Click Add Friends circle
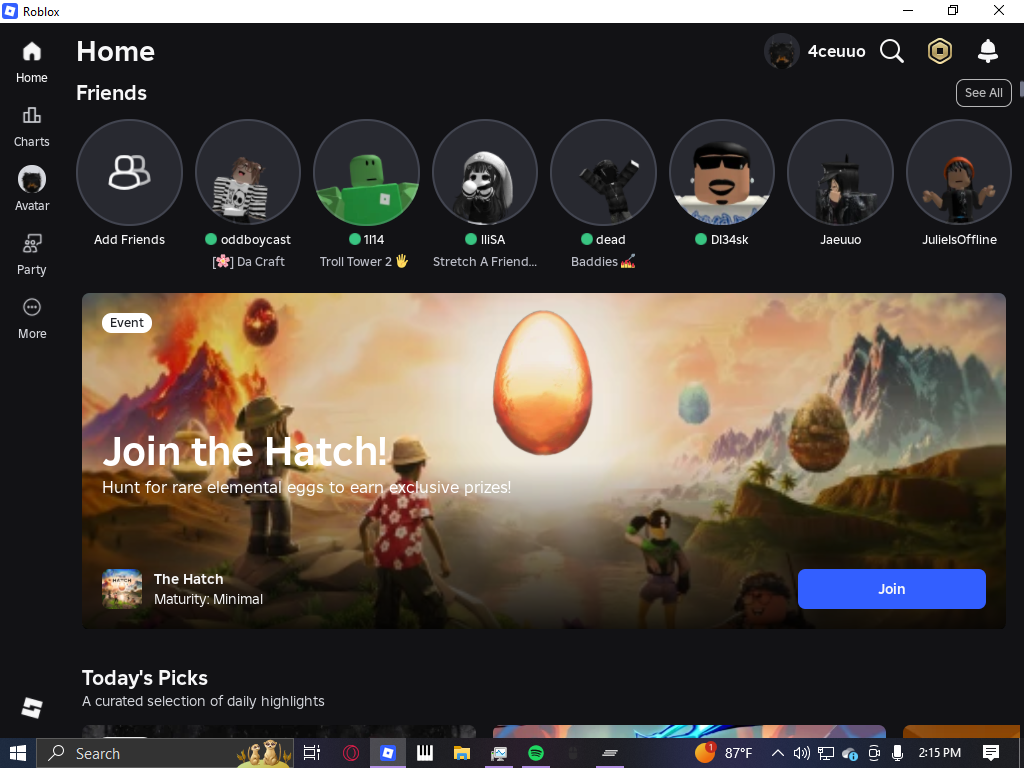The width and height of the screenshot is (1024, 768). point(129,172)
